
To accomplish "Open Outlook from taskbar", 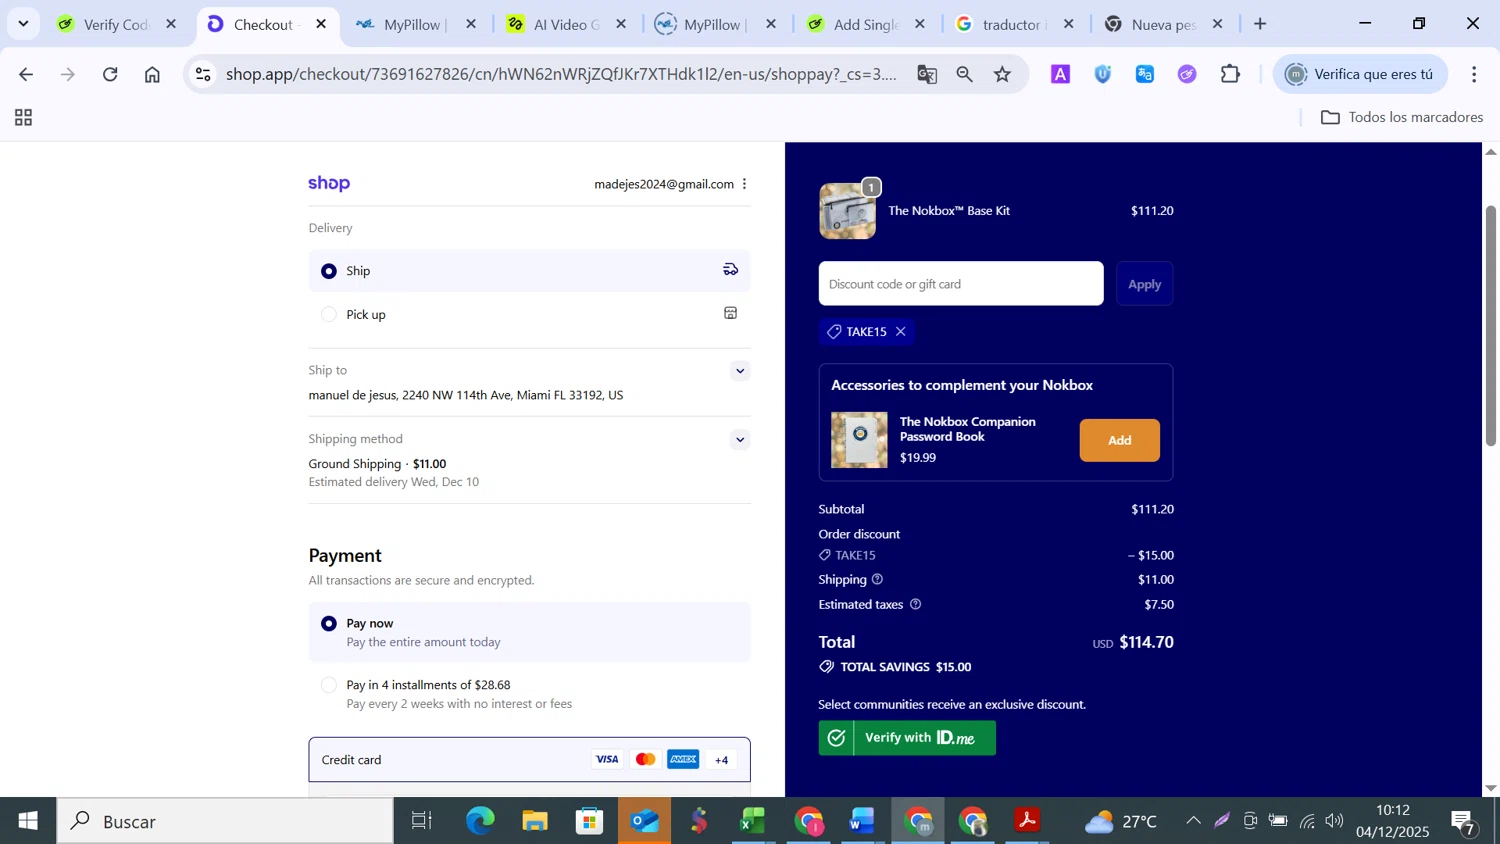I will coord(645,821).
